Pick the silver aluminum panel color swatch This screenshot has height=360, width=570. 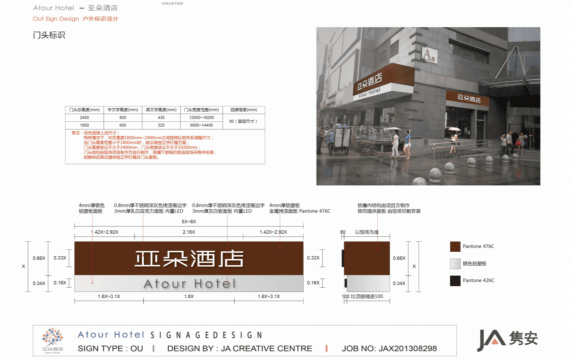455,264
